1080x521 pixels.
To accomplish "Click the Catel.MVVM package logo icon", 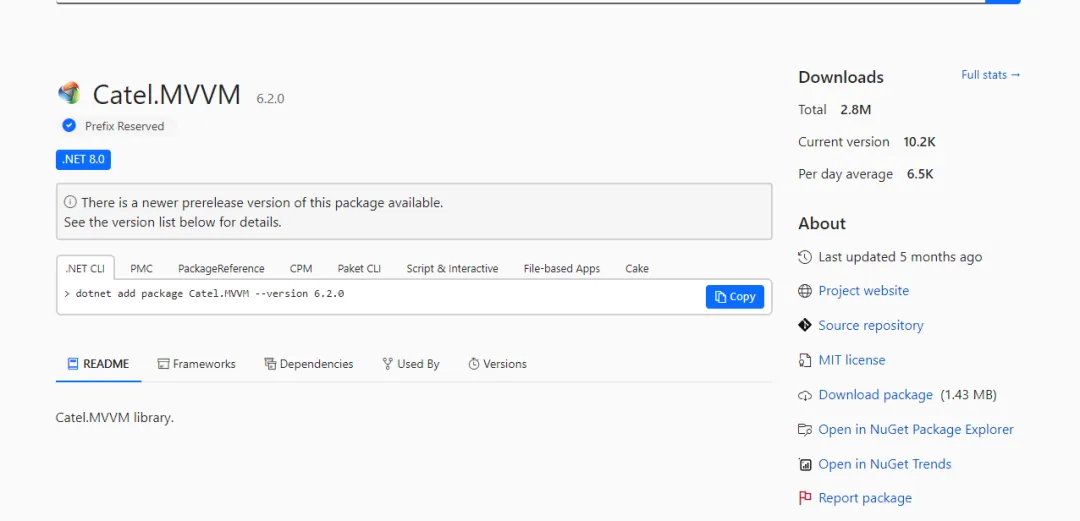I will [69, 93].
